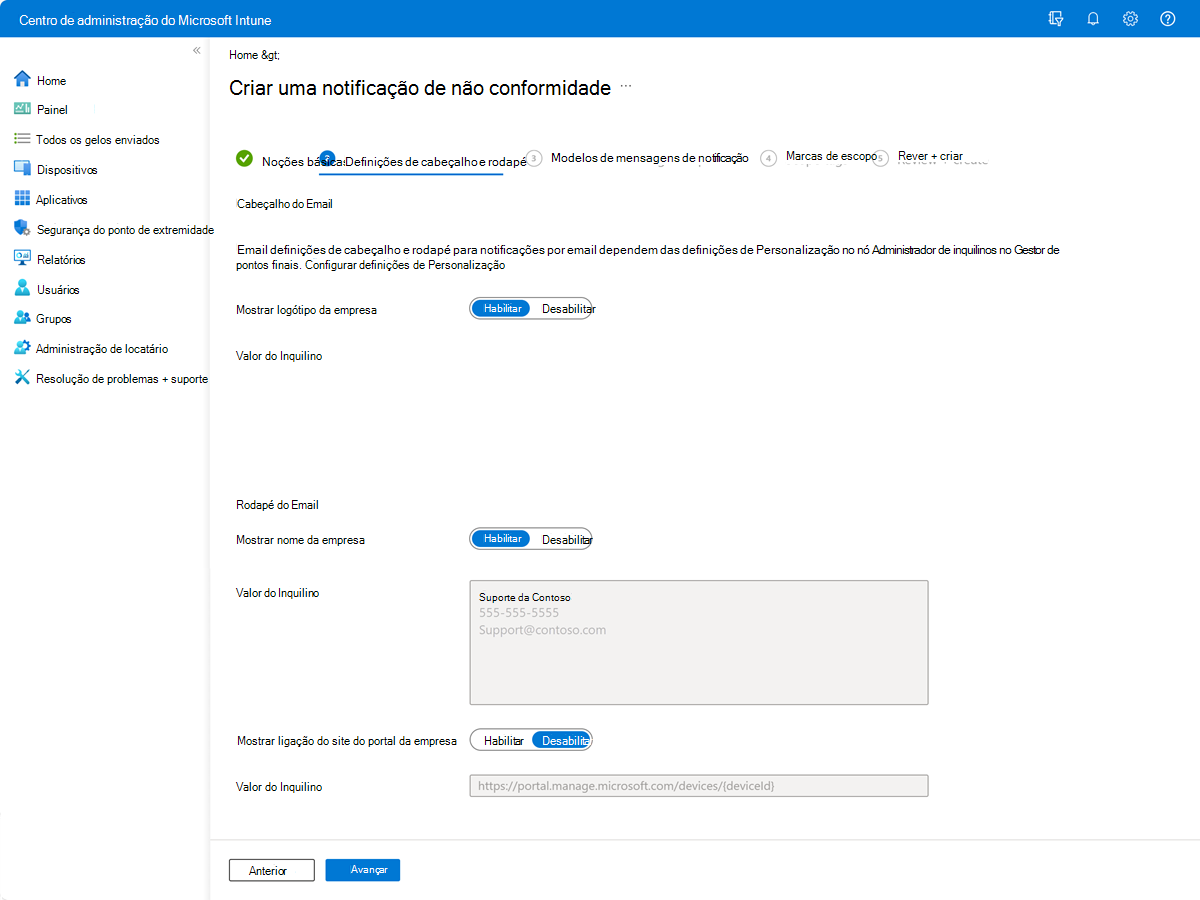This screenshot has width=1200, height=900.
Task: Open Dispositivos from the sidebar
Action: coord(65,169)
